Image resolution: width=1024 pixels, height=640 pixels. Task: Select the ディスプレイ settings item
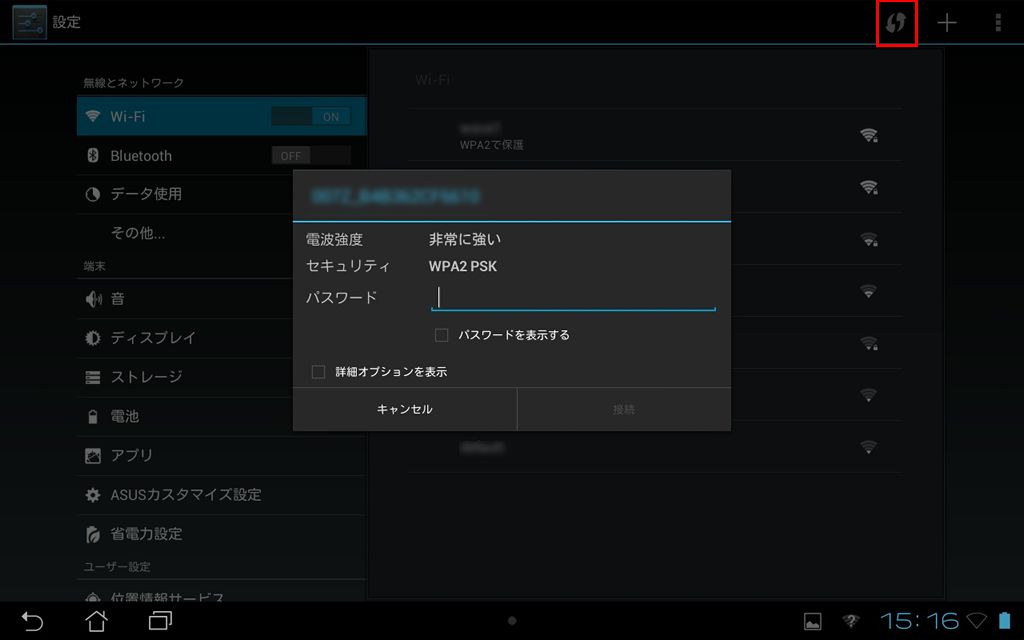pos(153,338)
